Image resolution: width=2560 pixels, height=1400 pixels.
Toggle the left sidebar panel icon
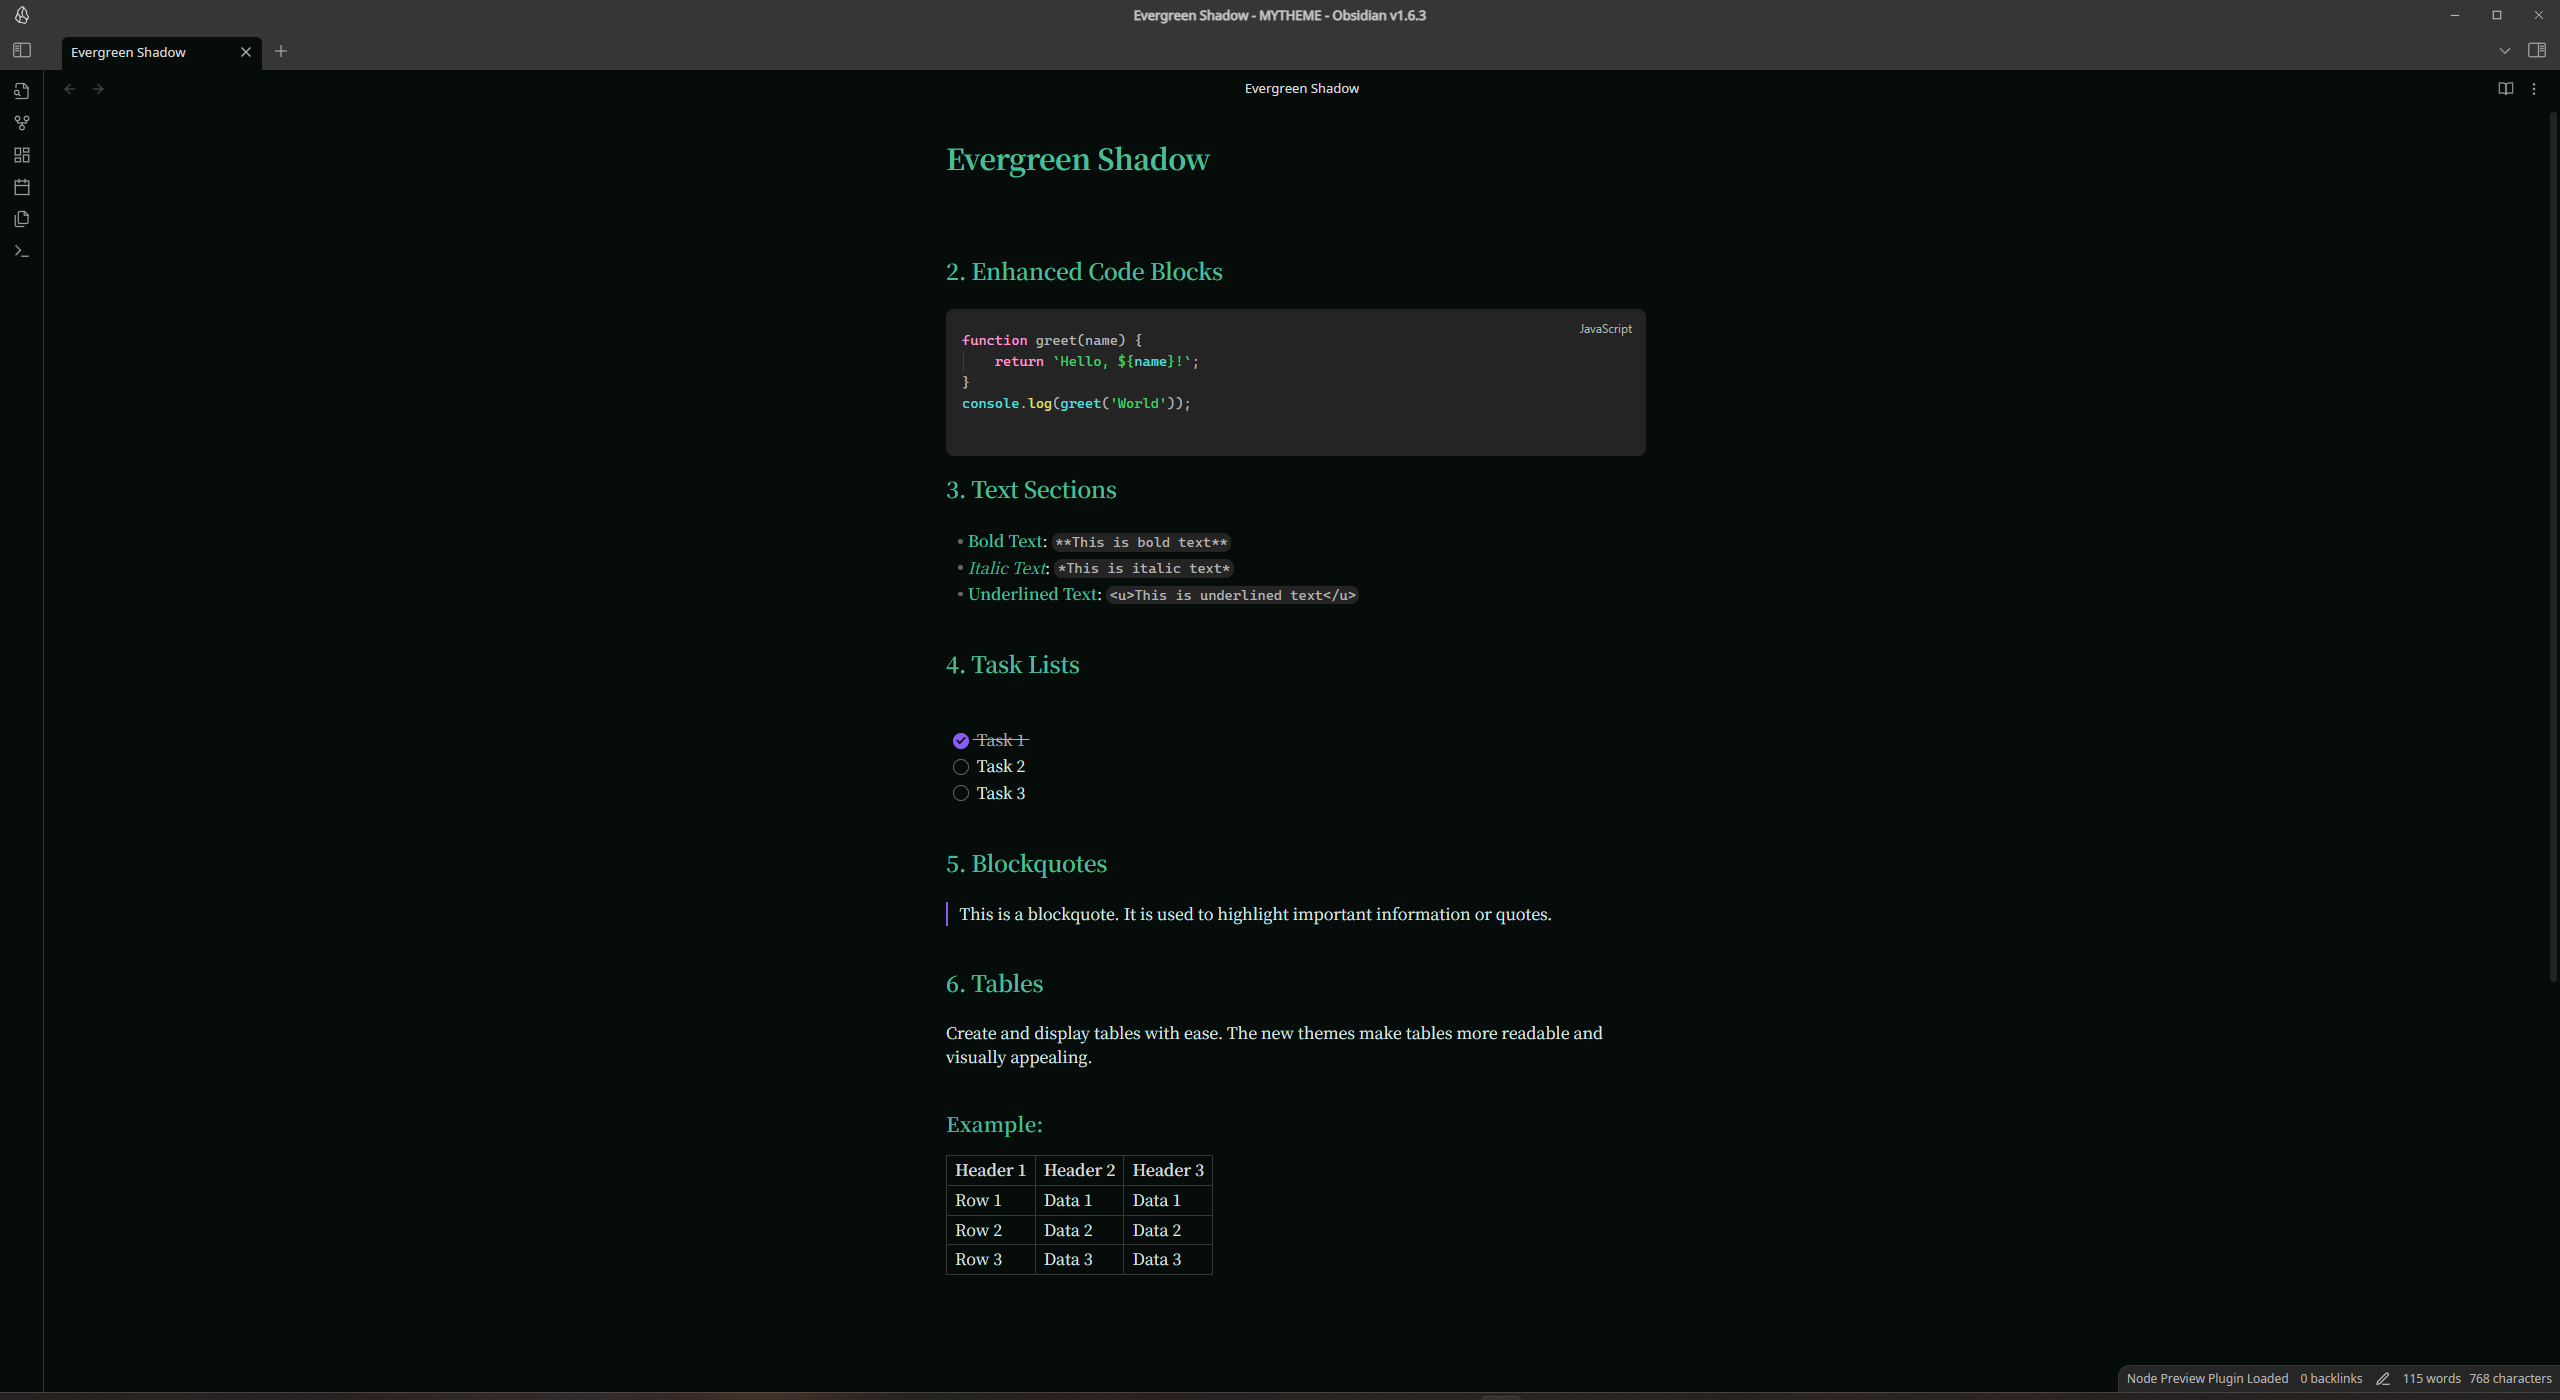[x=22, y=50]
